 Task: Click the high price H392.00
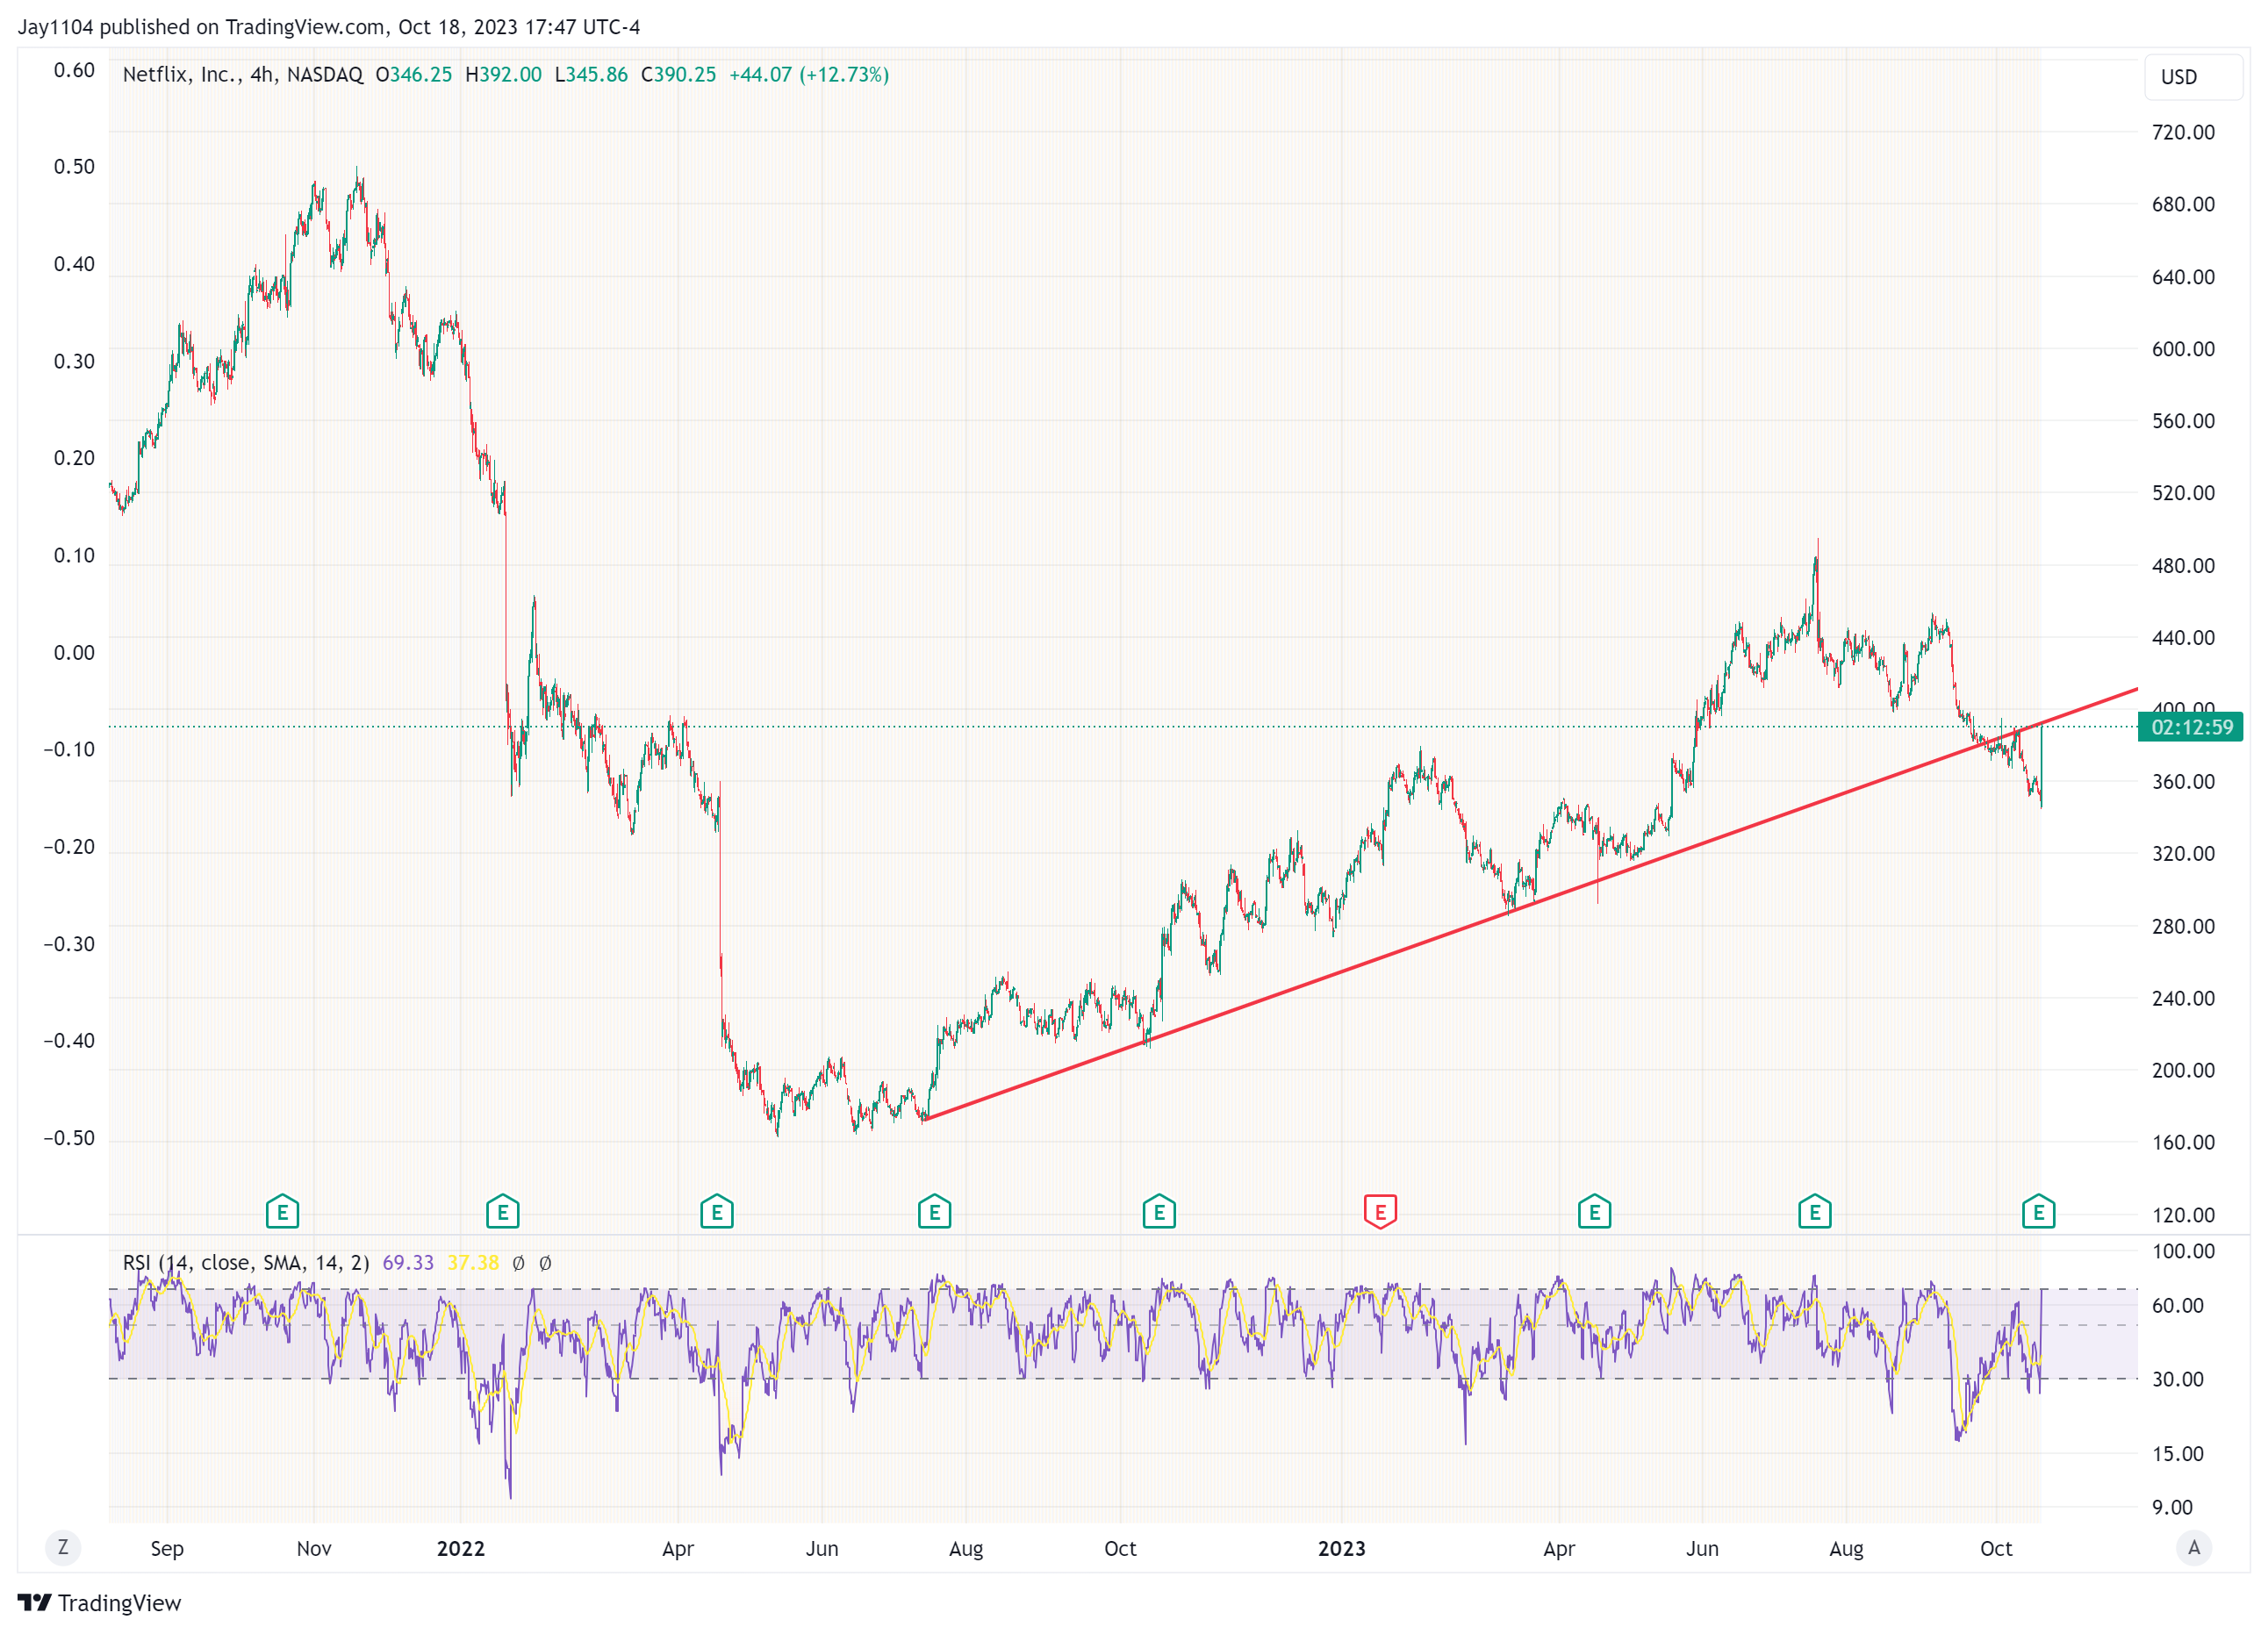[503, 74]
